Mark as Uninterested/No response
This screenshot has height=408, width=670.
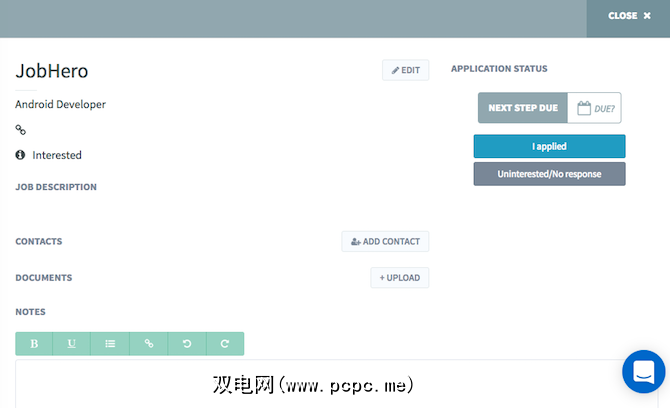[x=550, y=174]
